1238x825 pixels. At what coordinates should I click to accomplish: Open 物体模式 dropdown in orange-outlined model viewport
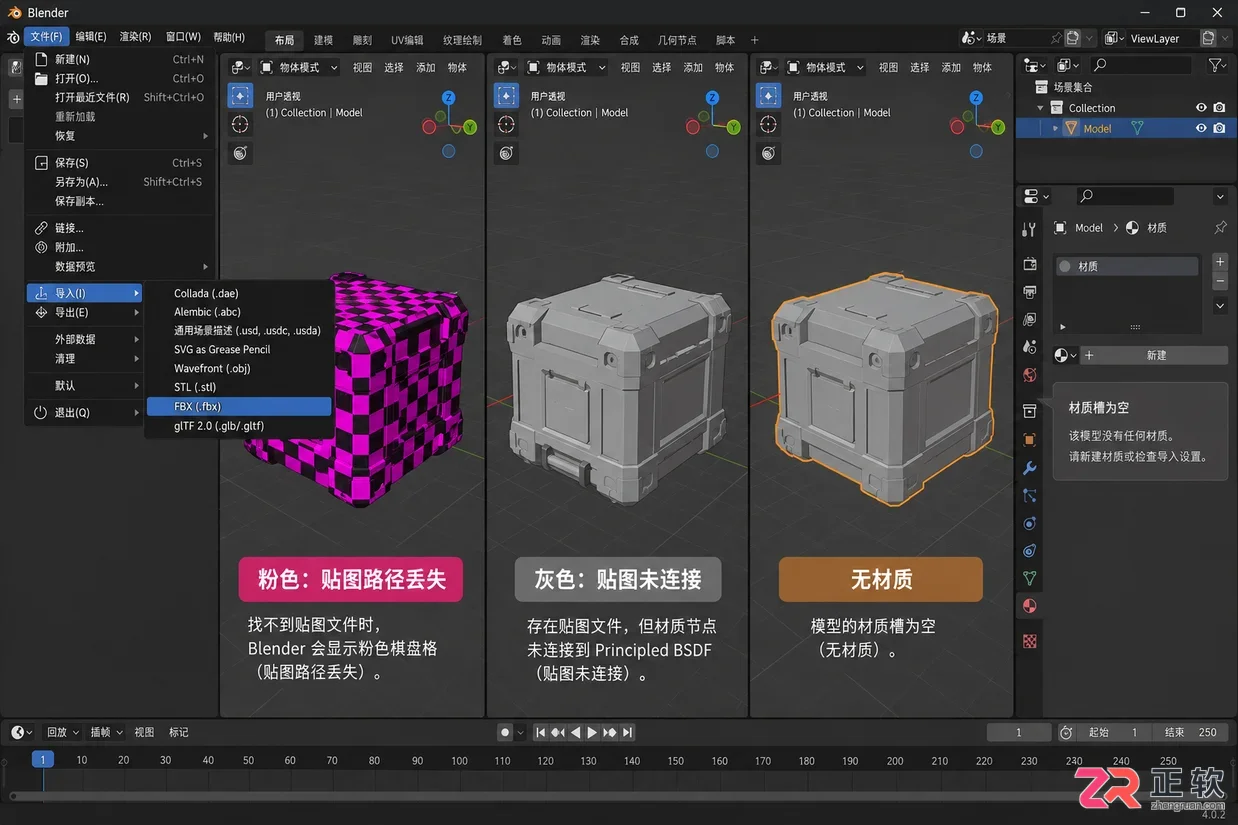coord(827,67)
